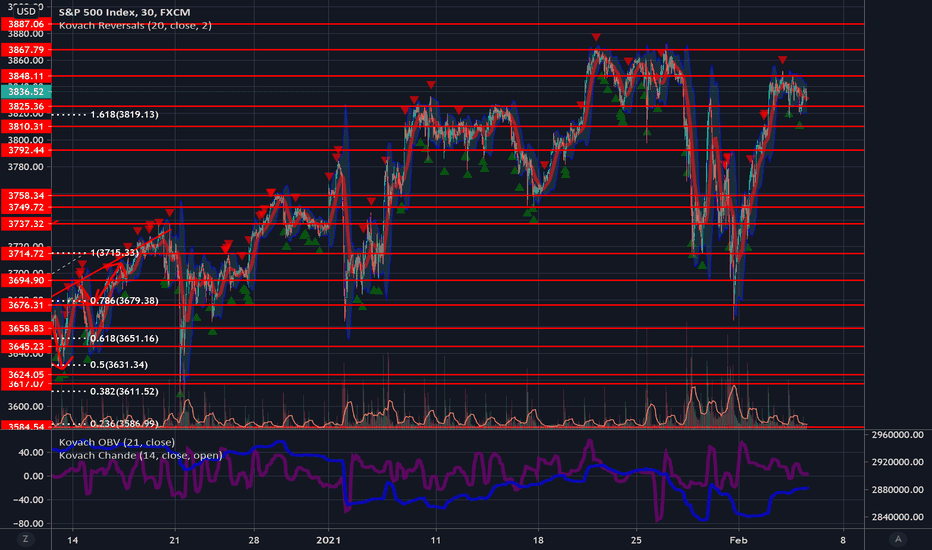The image size is (932, 550).
Task: Click the 3749.72 price level label
Action: [26, 207]
